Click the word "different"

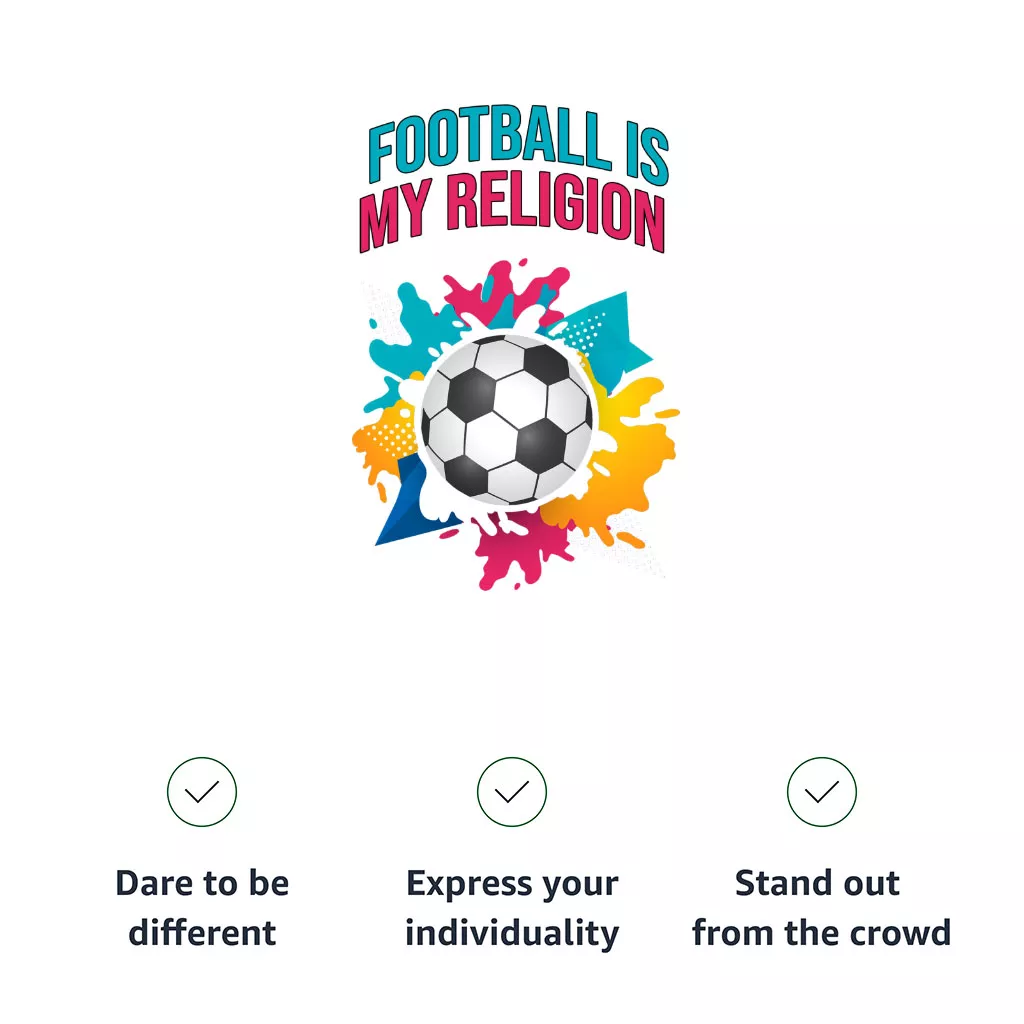point(202,933)
